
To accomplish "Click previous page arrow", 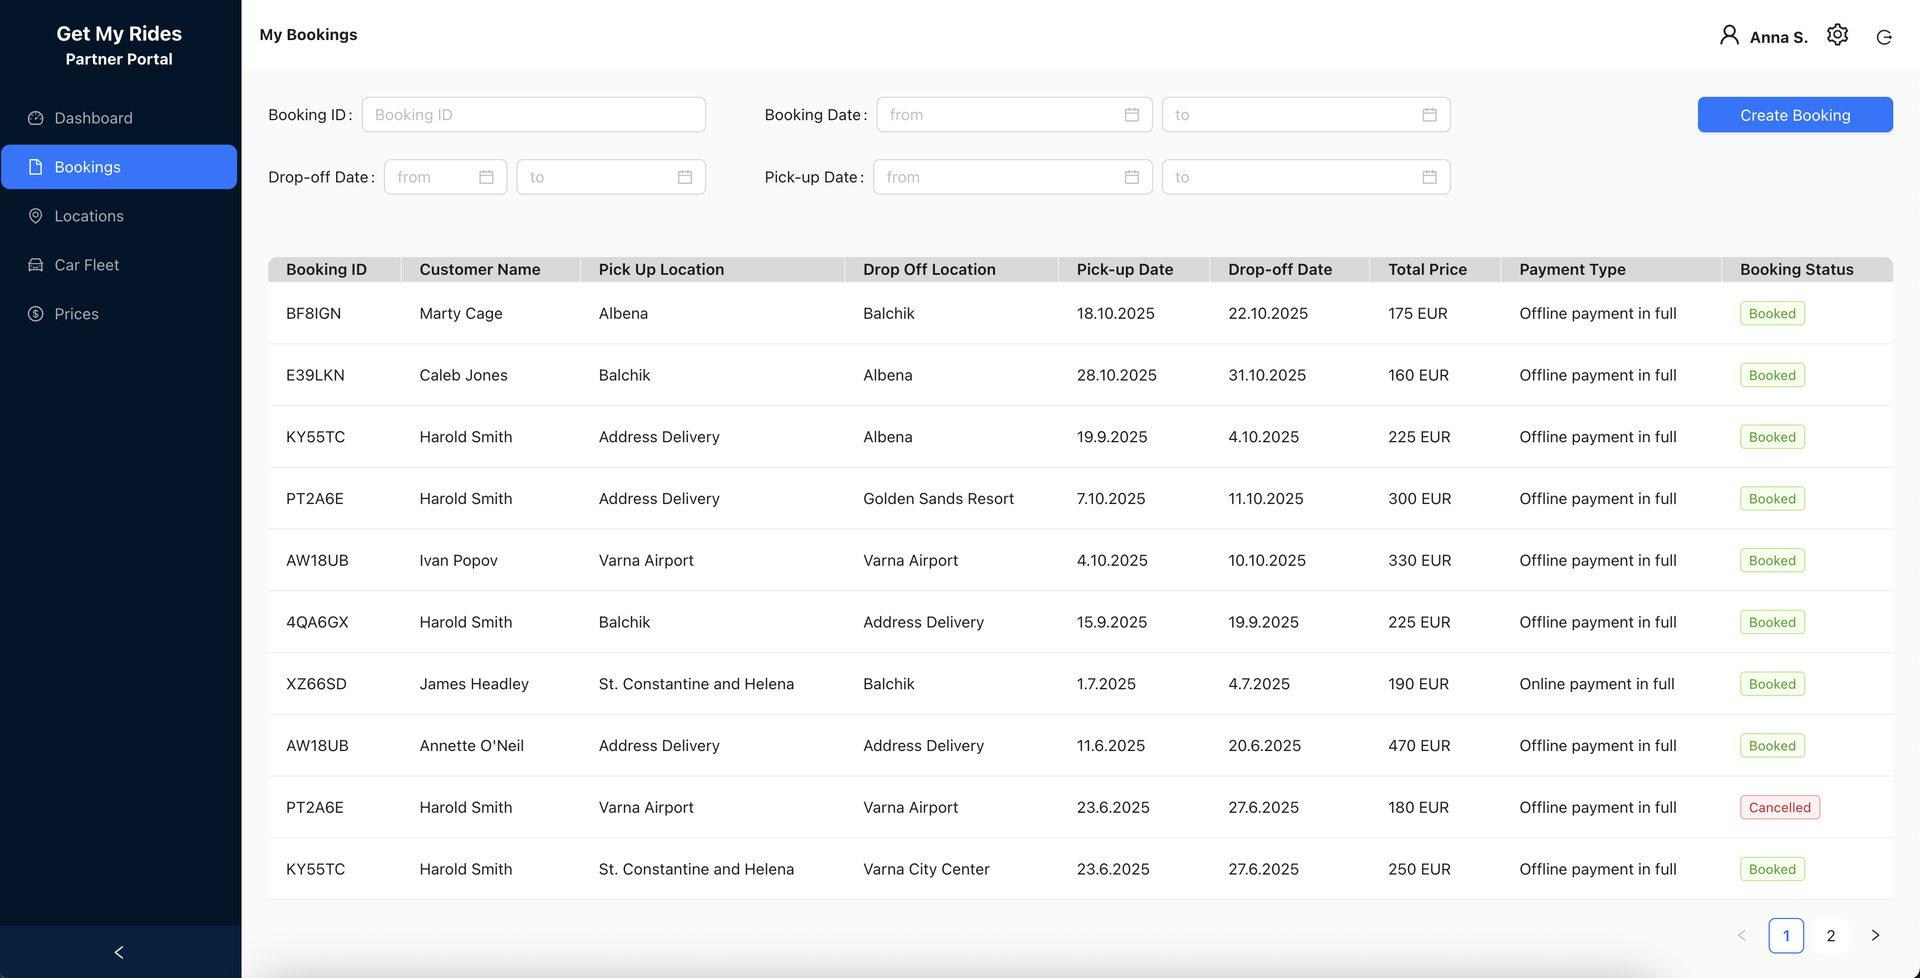I will click(1741, 936).
